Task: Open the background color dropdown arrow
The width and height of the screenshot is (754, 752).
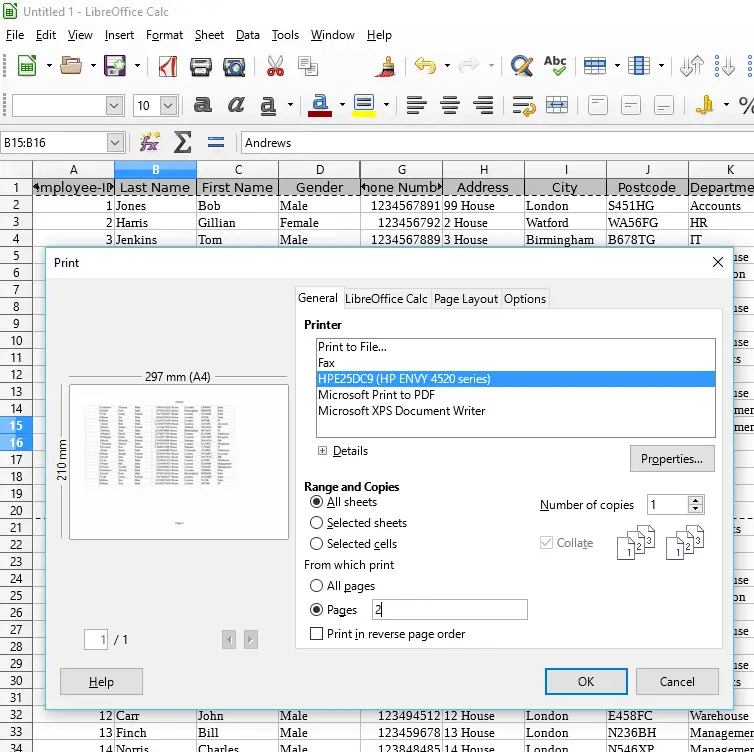Action: [x=386, y=105]
